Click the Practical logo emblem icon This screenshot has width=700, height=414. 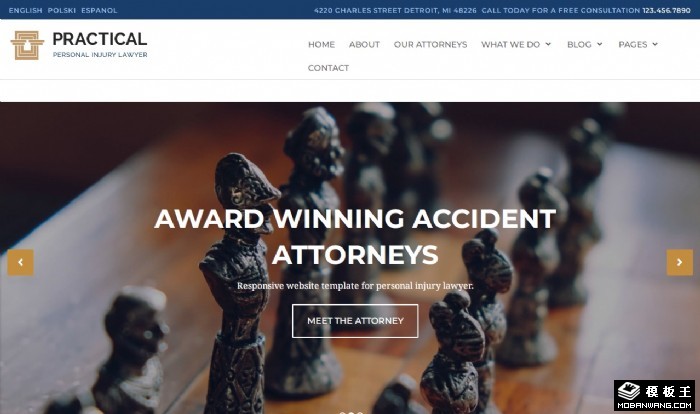(27, 45)
